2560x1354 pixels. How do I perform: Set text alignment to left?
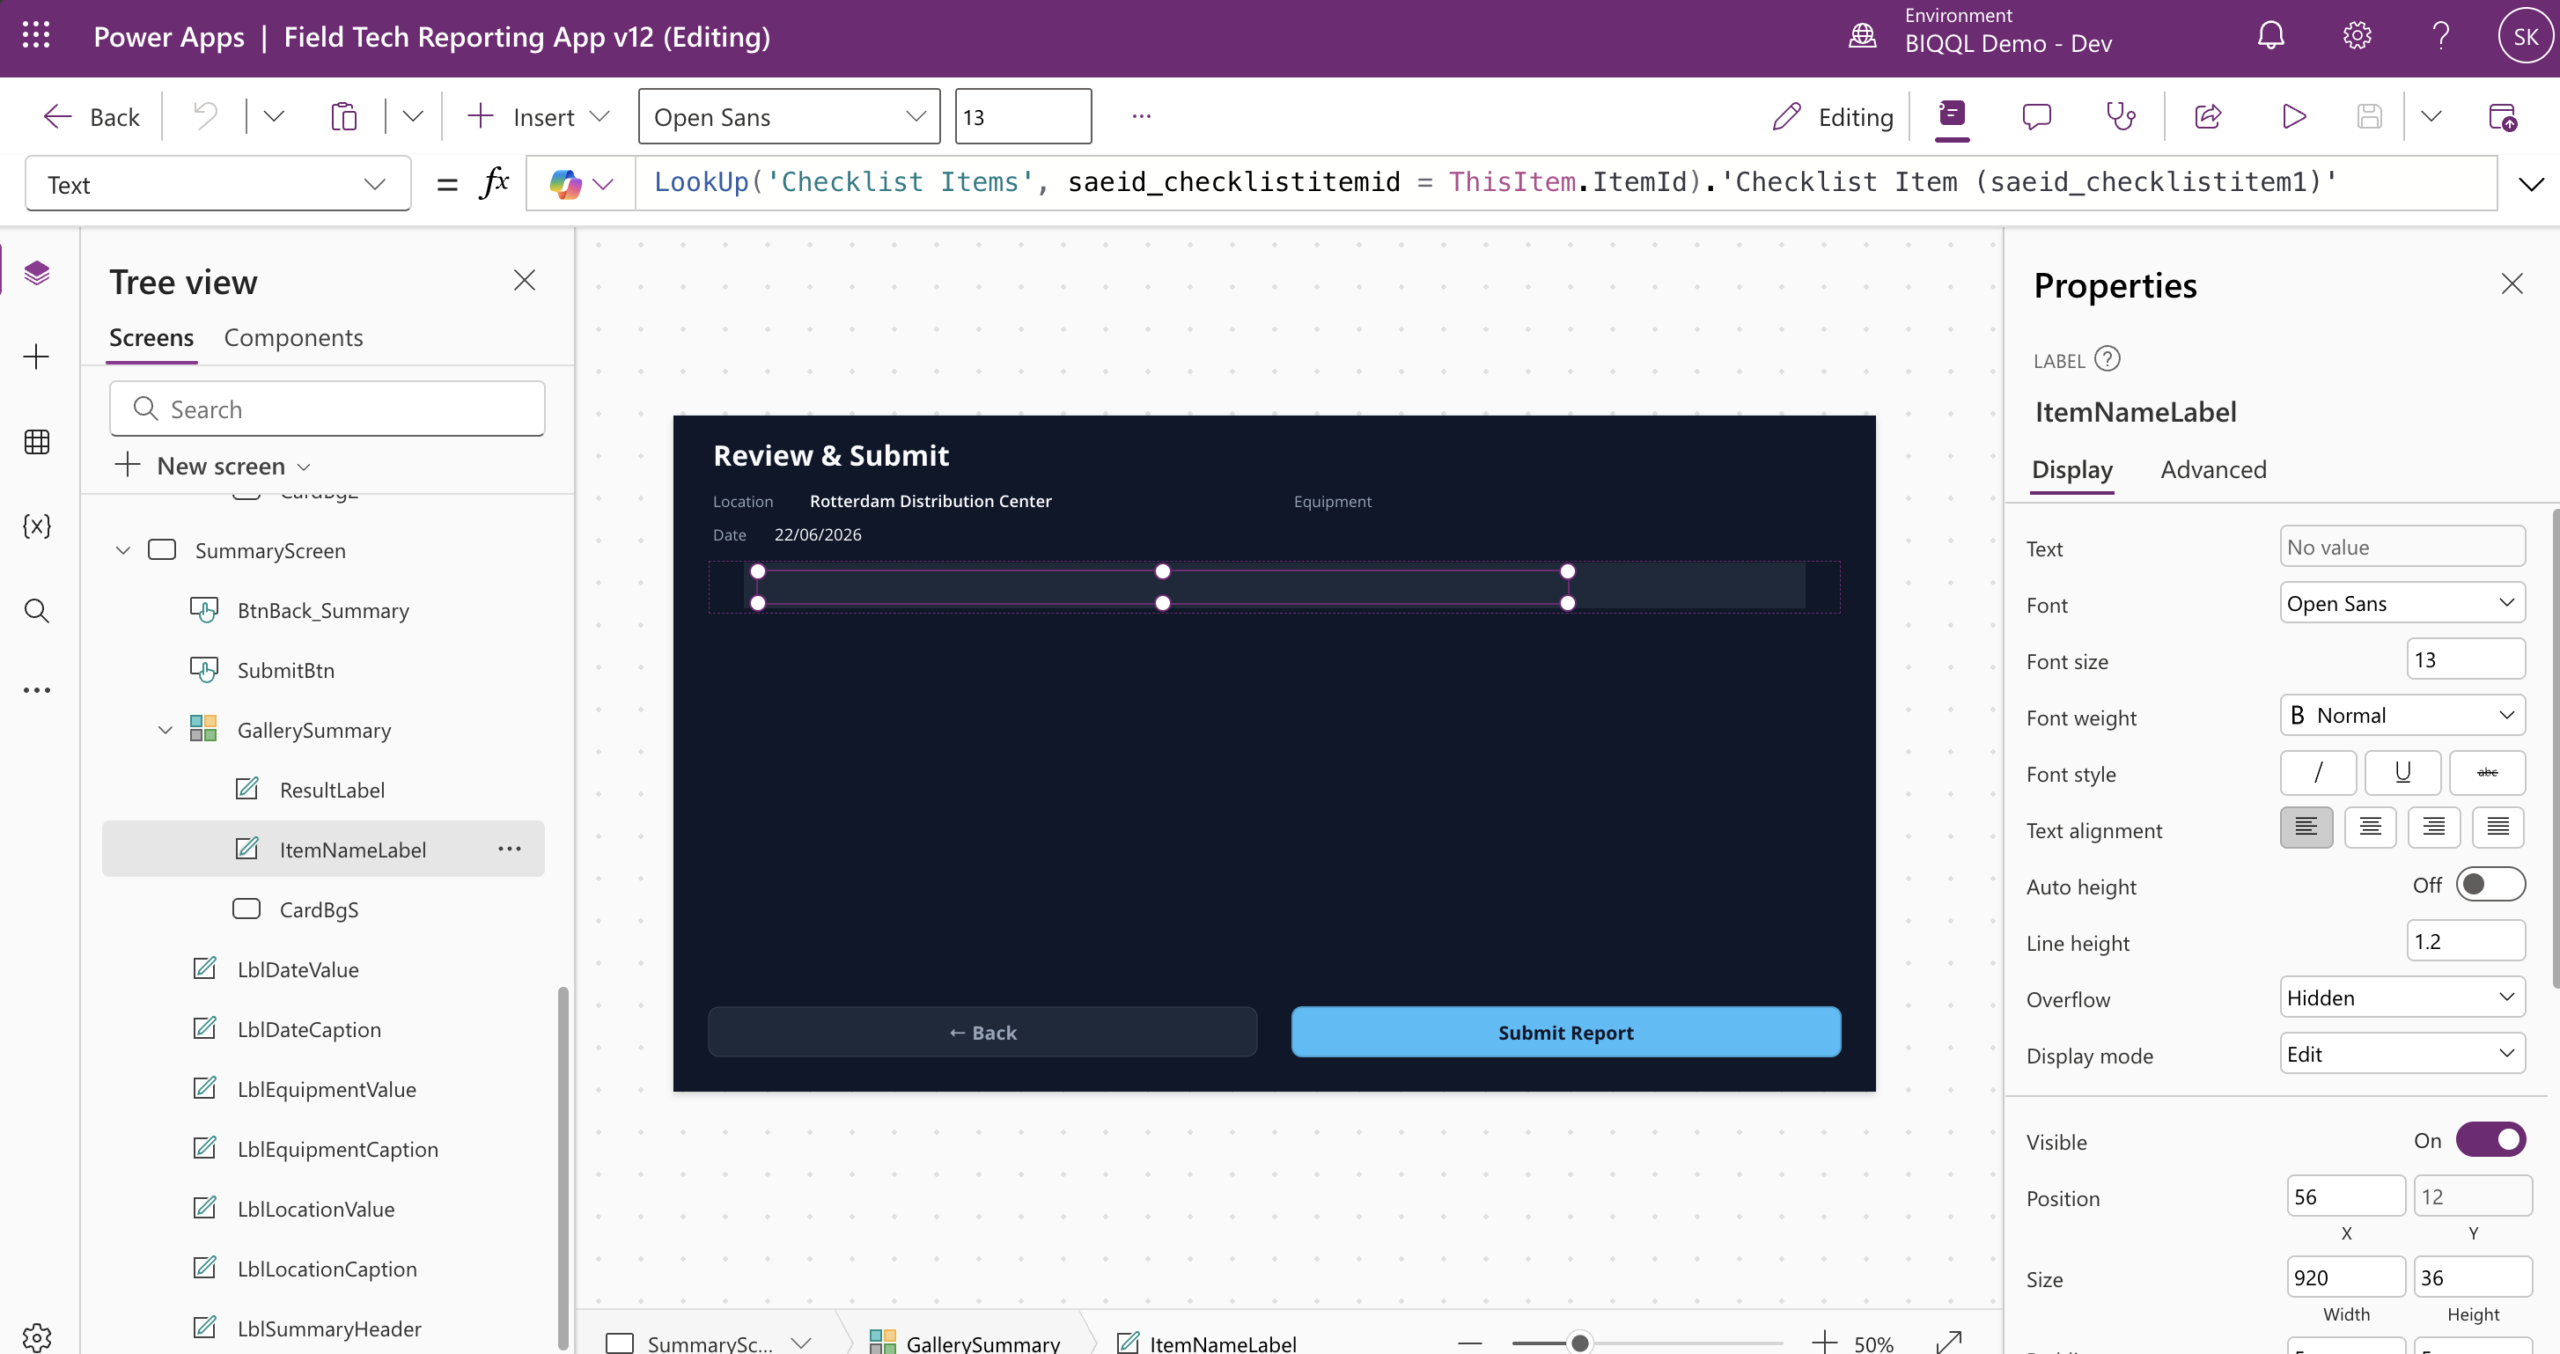pyautogui.click(x=2306, y=827)
